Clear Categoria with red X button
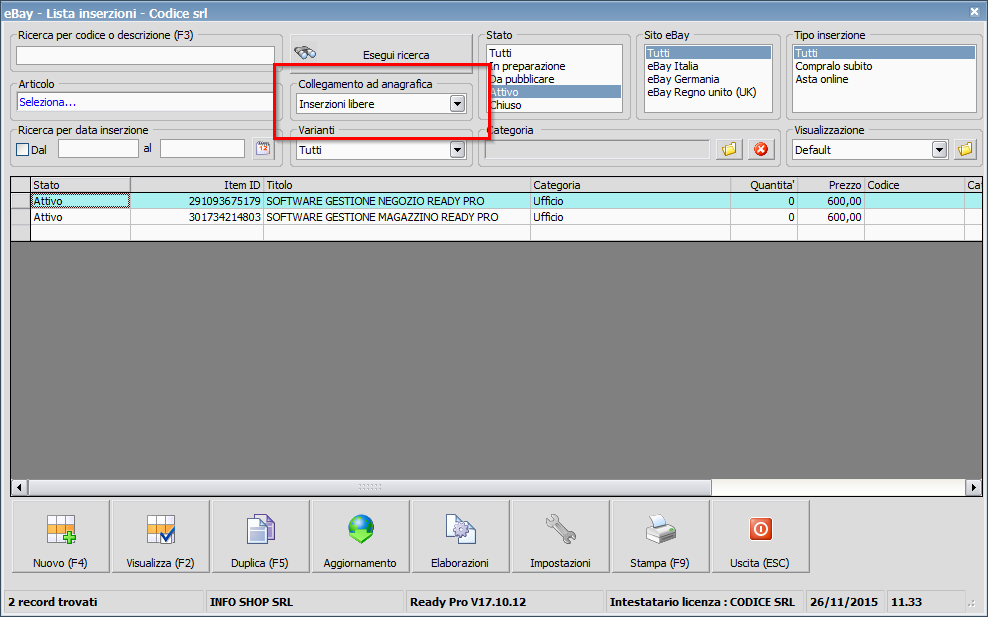 click(761, 149)
